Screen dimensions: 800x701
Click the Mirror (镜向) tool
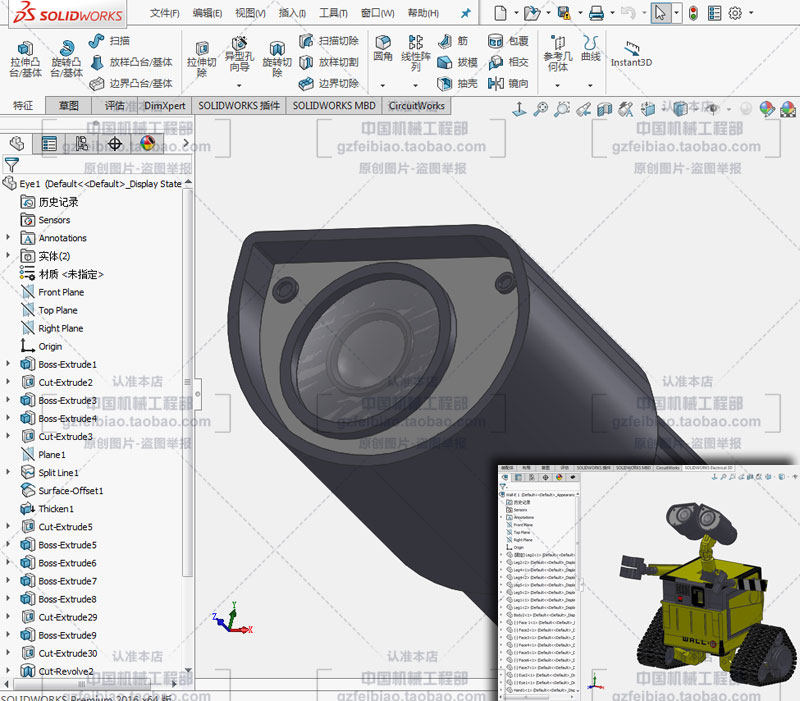(508, 83)
